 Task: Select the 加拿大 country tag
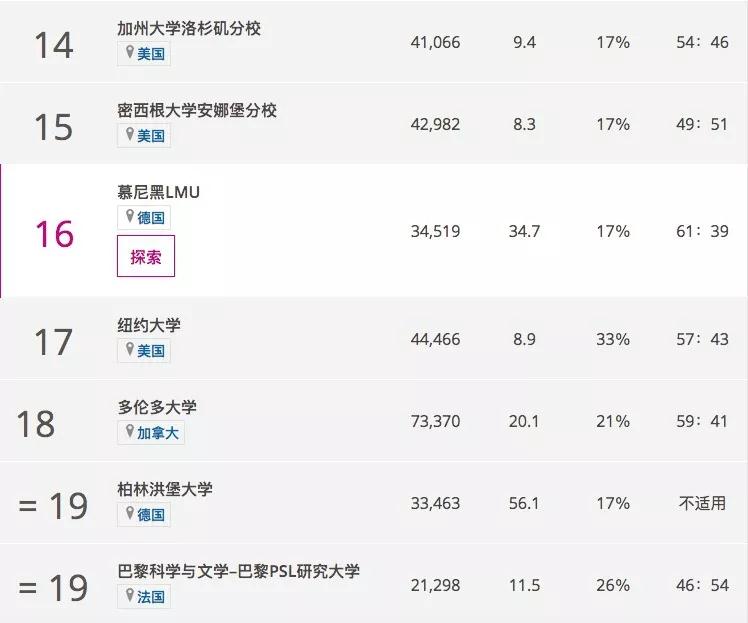tap(159, 433)
